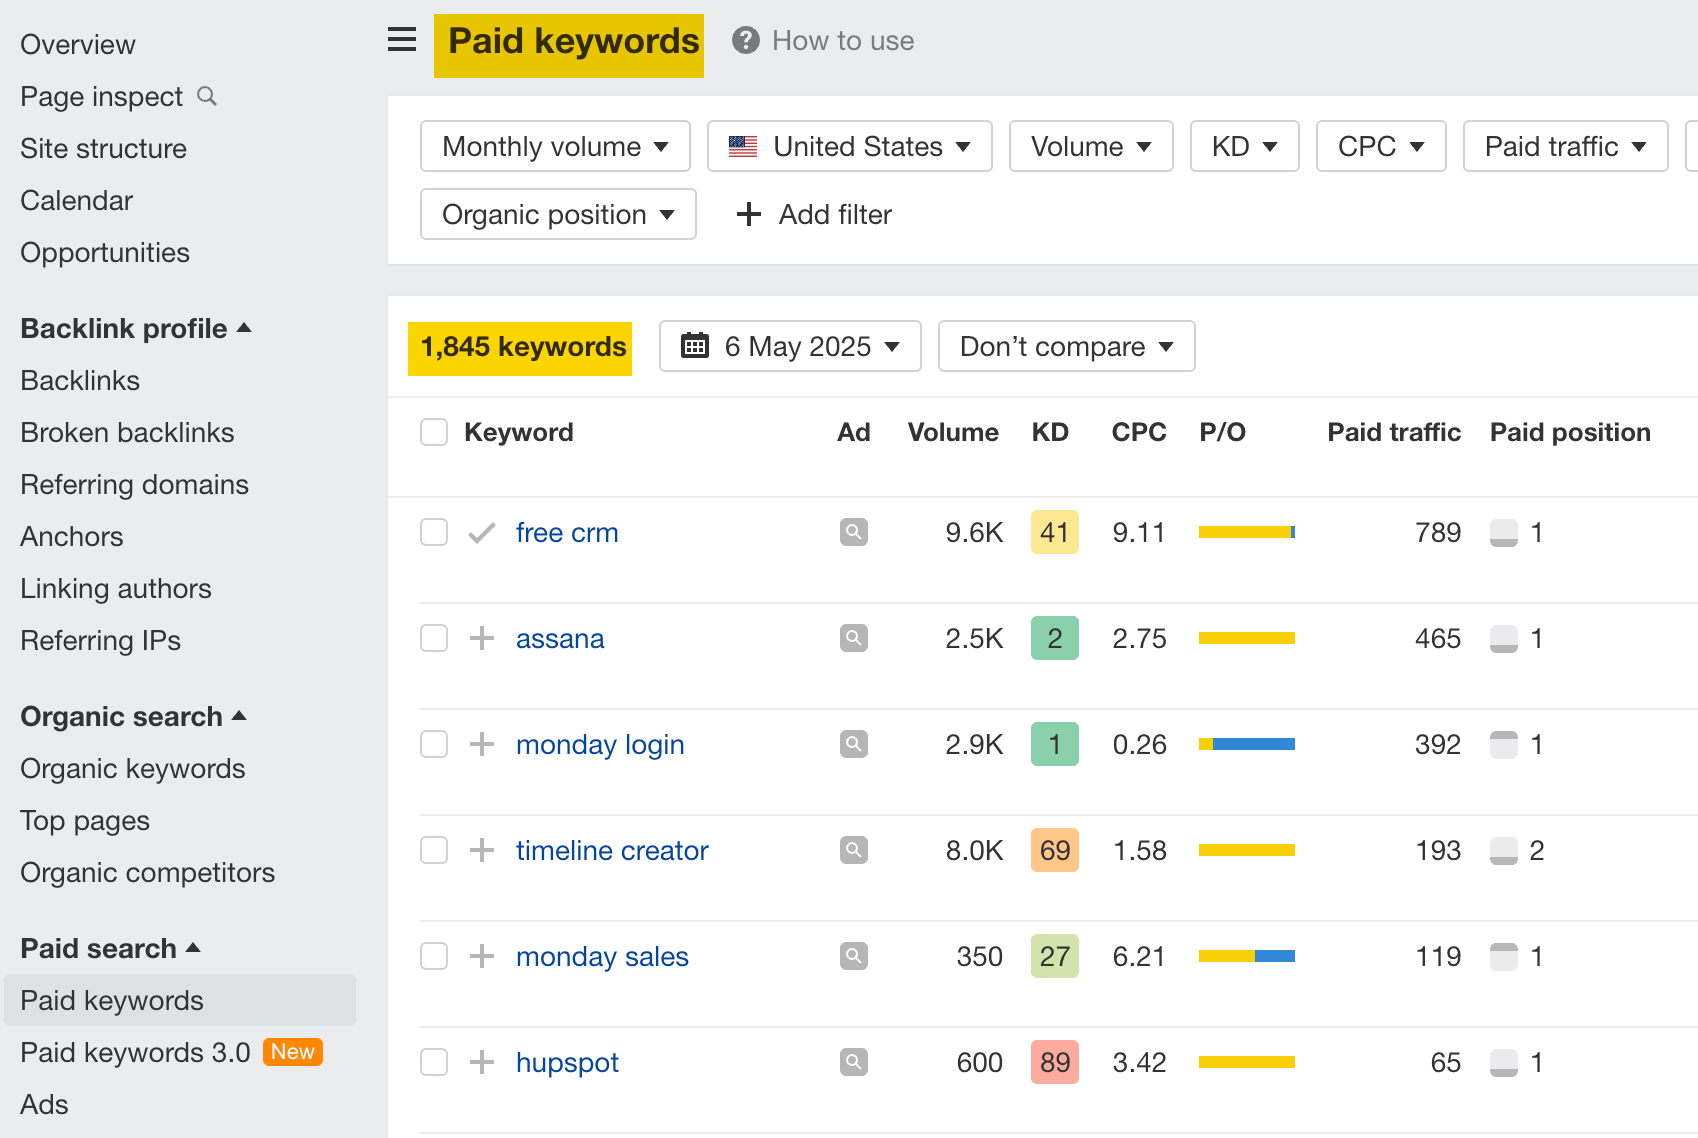The width and height of the screenshot is (1698, 1138).
Task: Check the checkbox for 'monday login'
Action: 433,744
